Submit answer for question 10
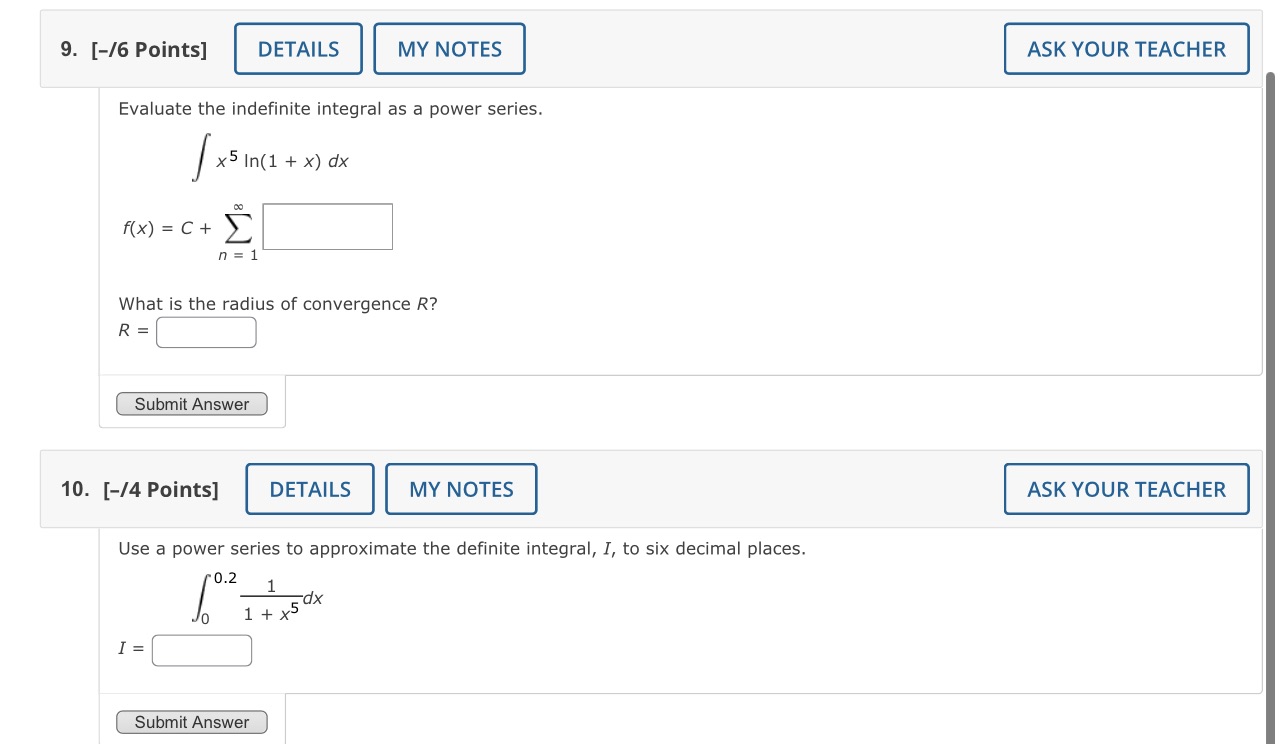1284x744 pixels. click(x=192, y=721)
